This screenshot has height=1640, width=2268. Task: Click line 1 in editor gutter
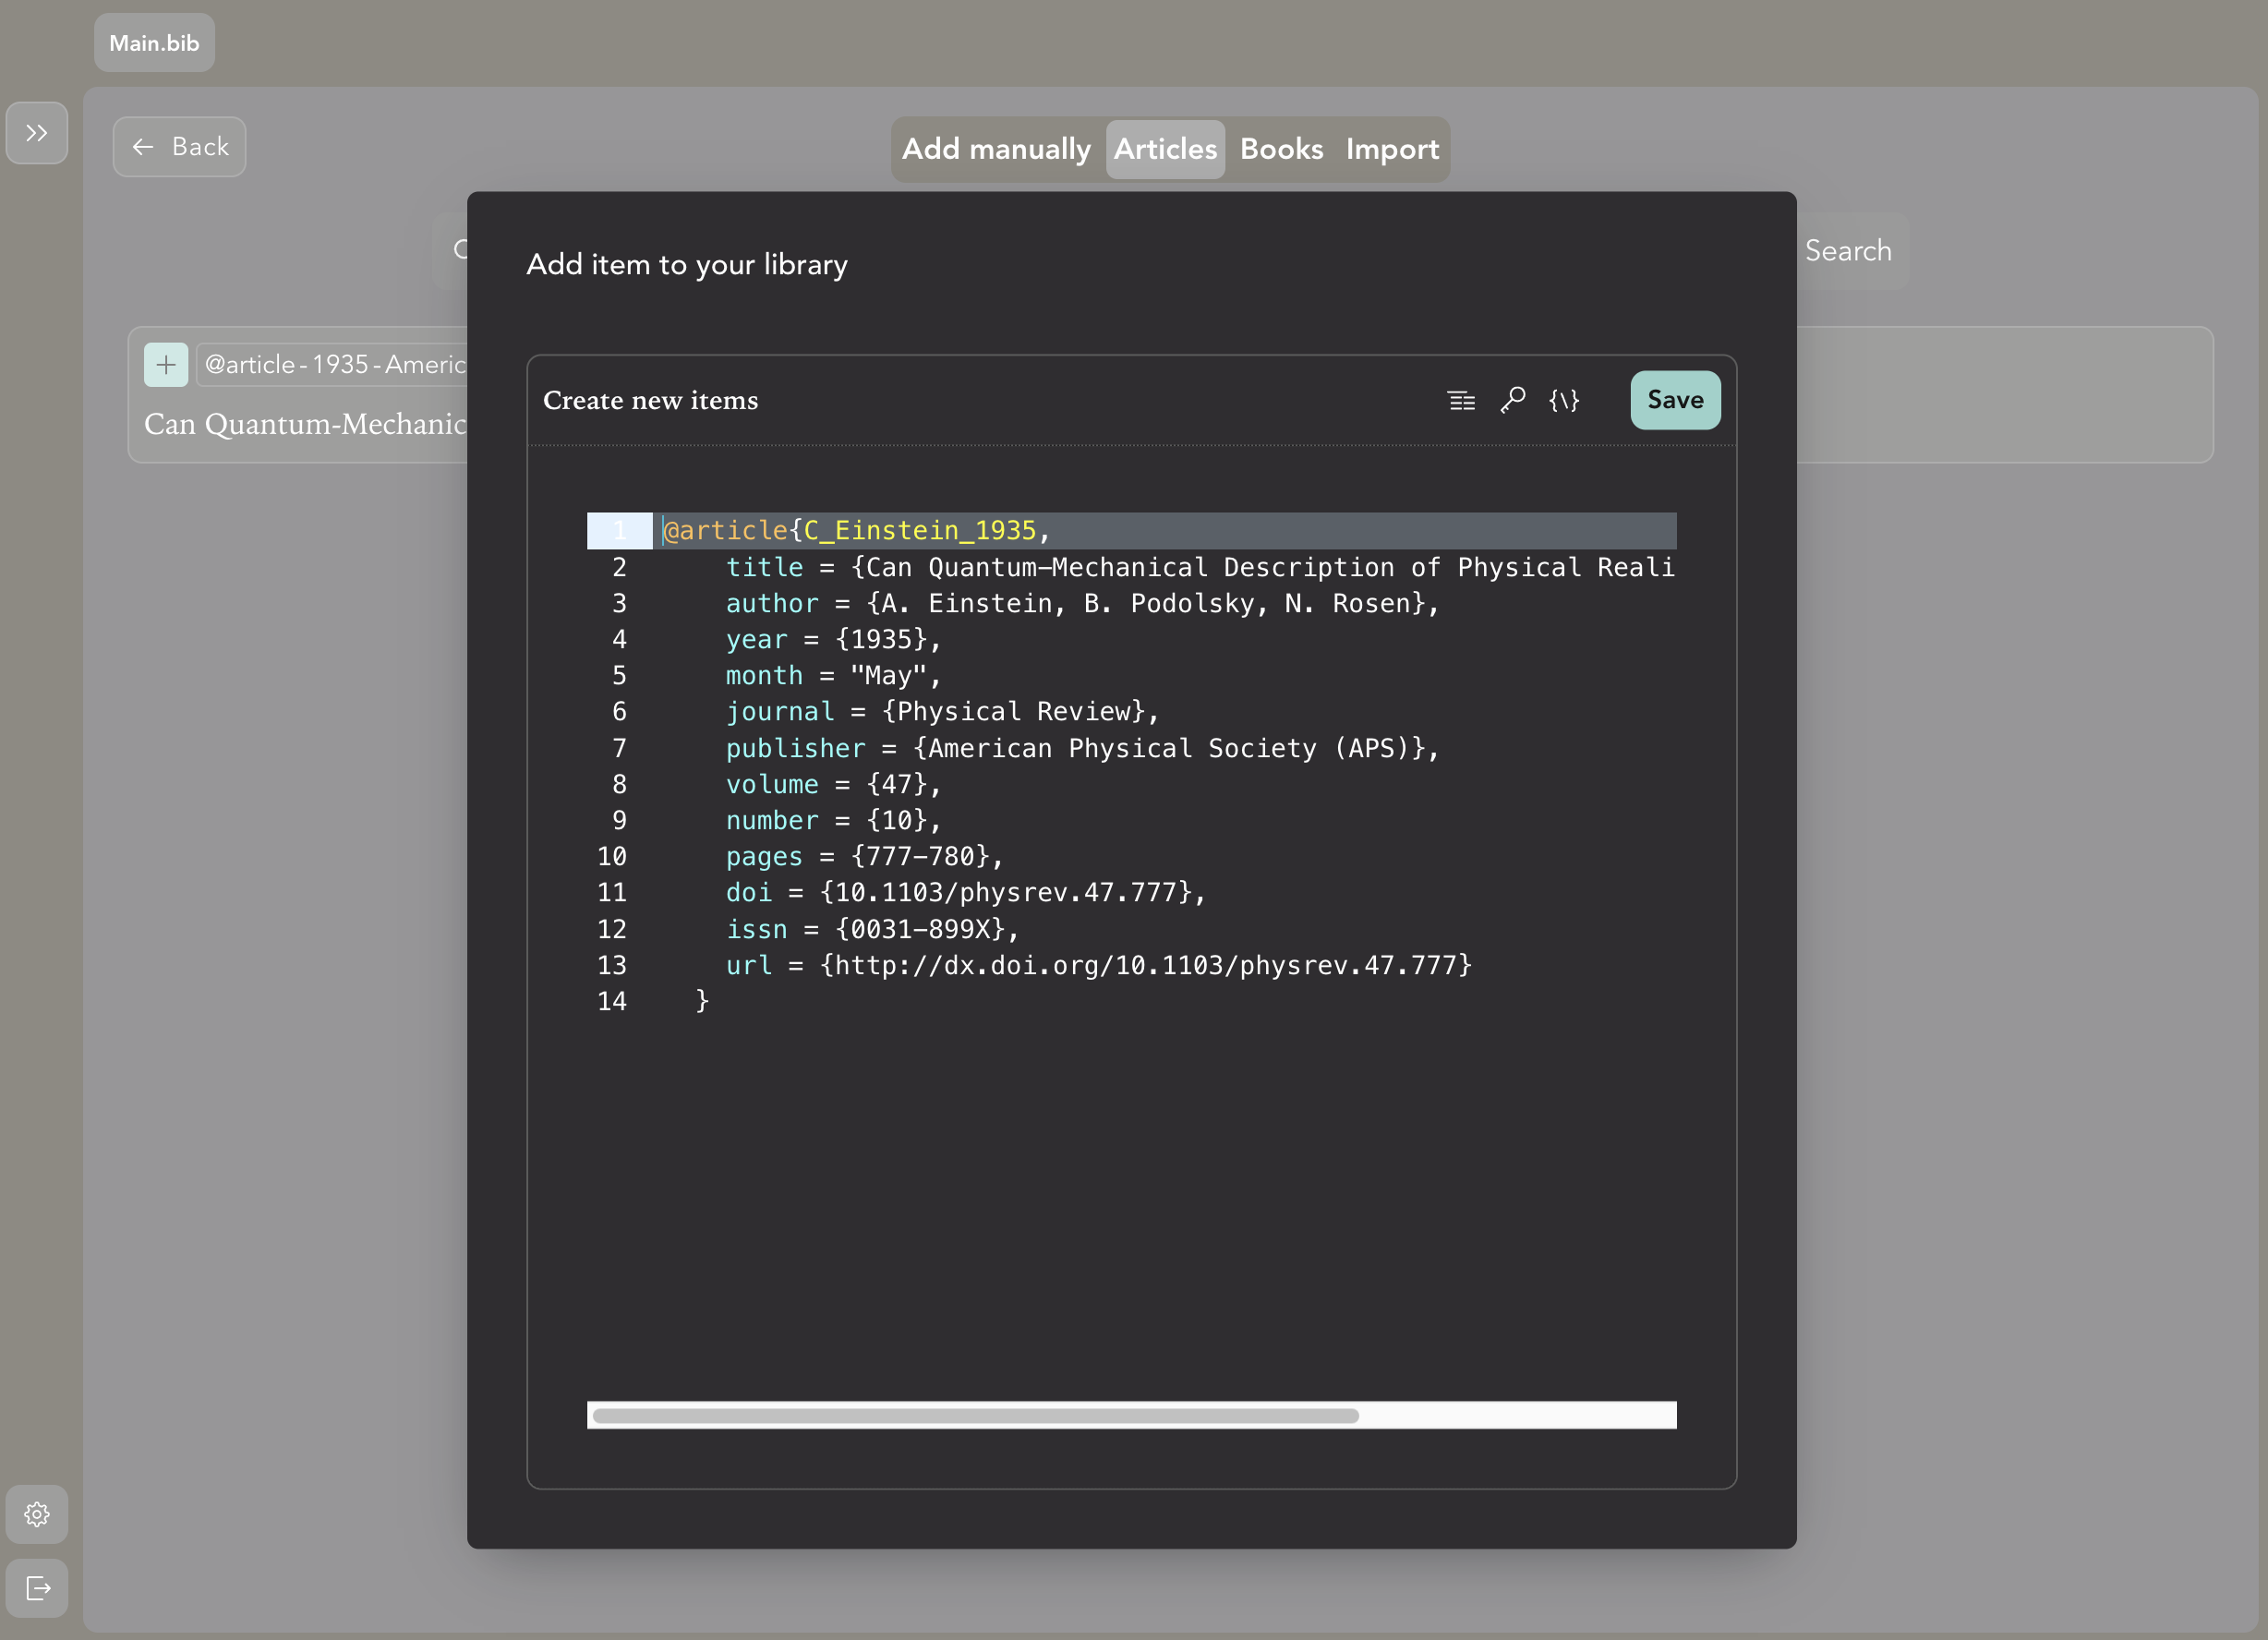click(619, 531)
